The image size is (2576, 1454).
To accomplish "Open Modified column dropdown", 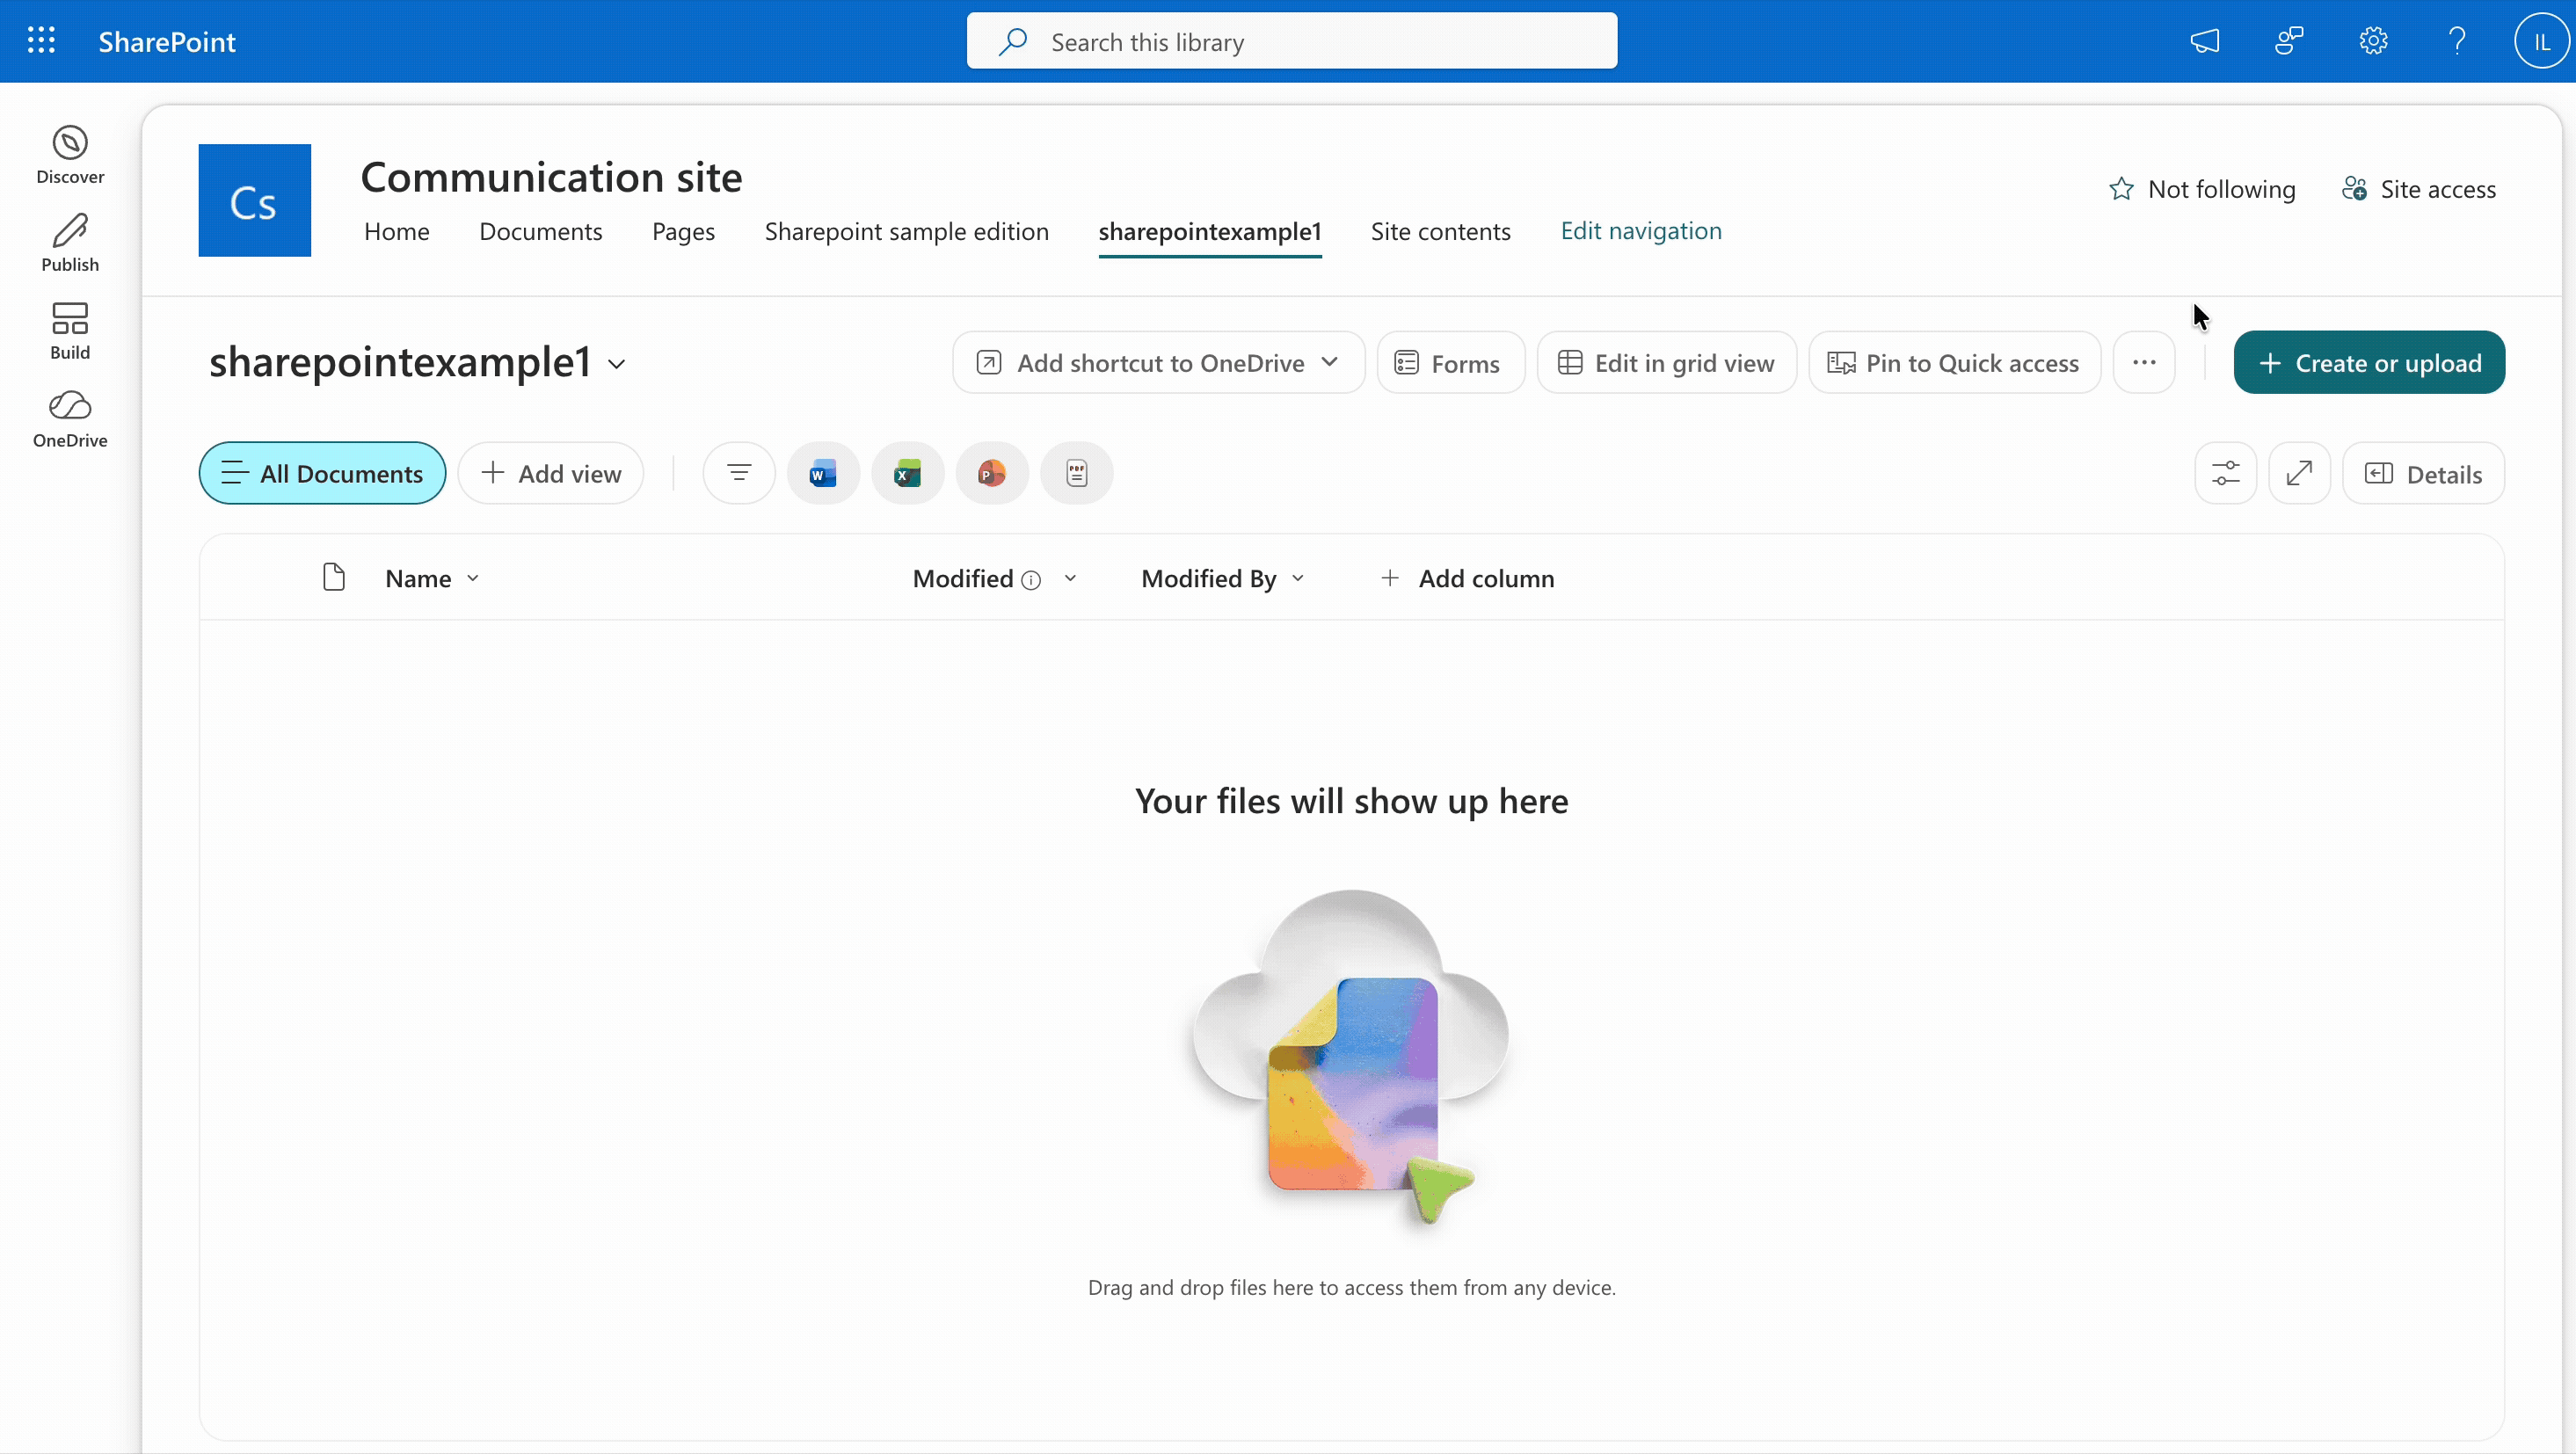I will (x=1070, y=578).
